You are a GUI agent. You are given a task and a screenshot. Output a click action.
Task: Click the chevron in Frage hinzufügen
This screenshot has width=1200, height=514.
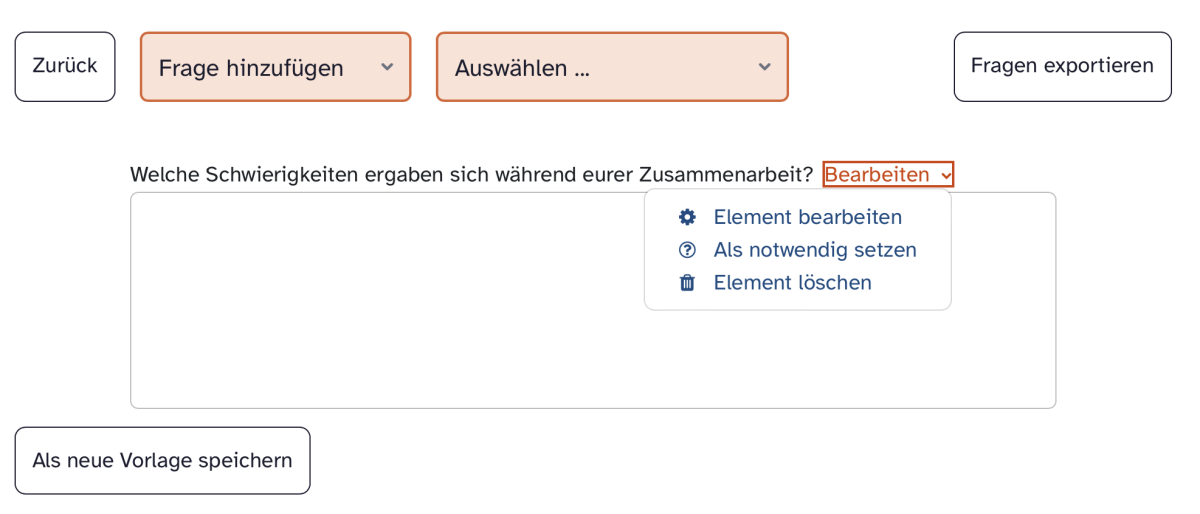[387, 67]
